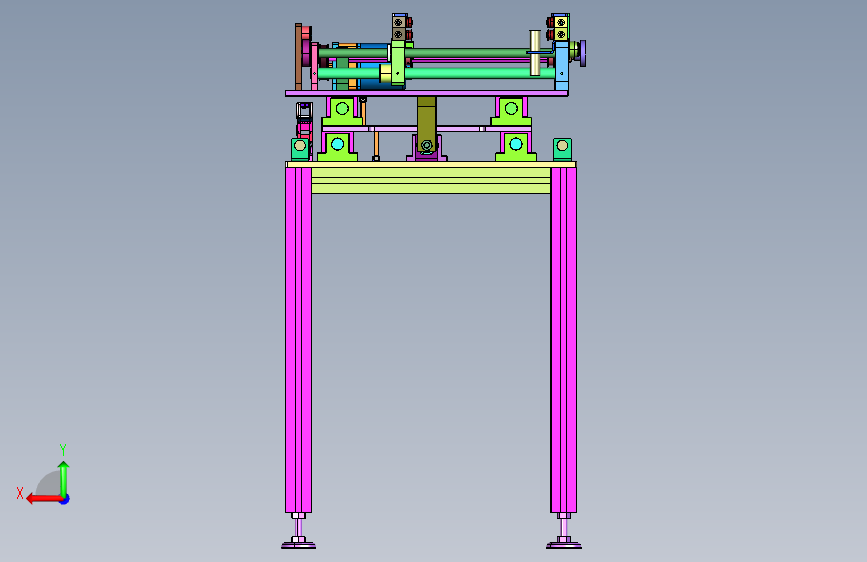The height and width of the screenshot is (562, 867).
Task: Select the right magenta frame leg
Action: click(x=563, y=340)
